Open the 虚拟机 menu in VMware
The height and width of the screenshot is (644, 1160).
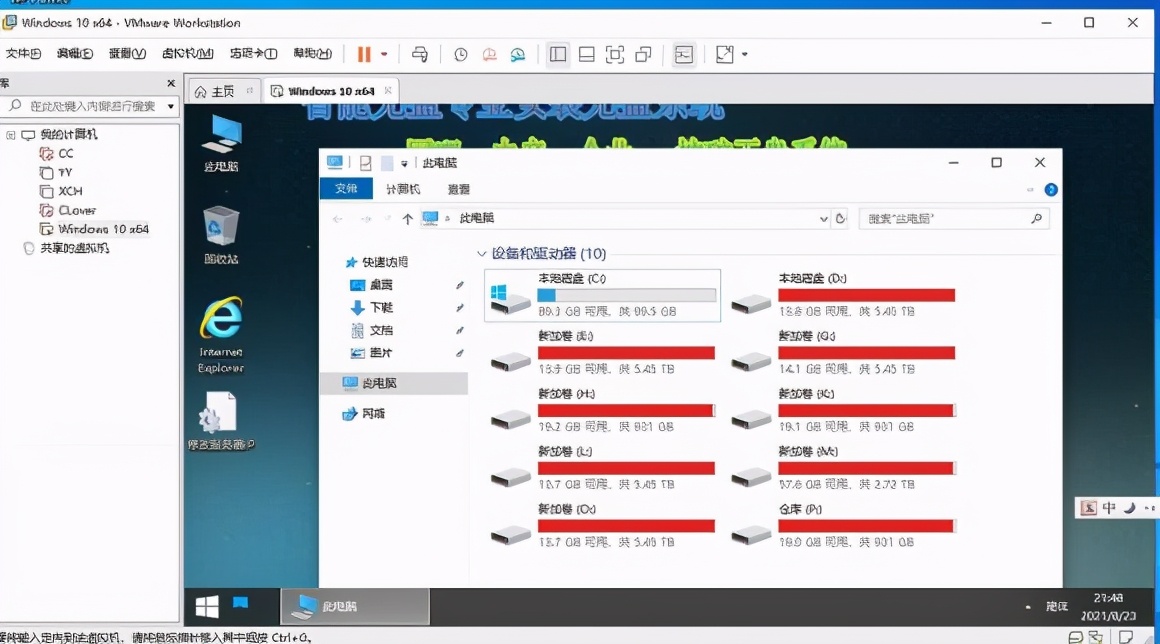coord(189,53)
